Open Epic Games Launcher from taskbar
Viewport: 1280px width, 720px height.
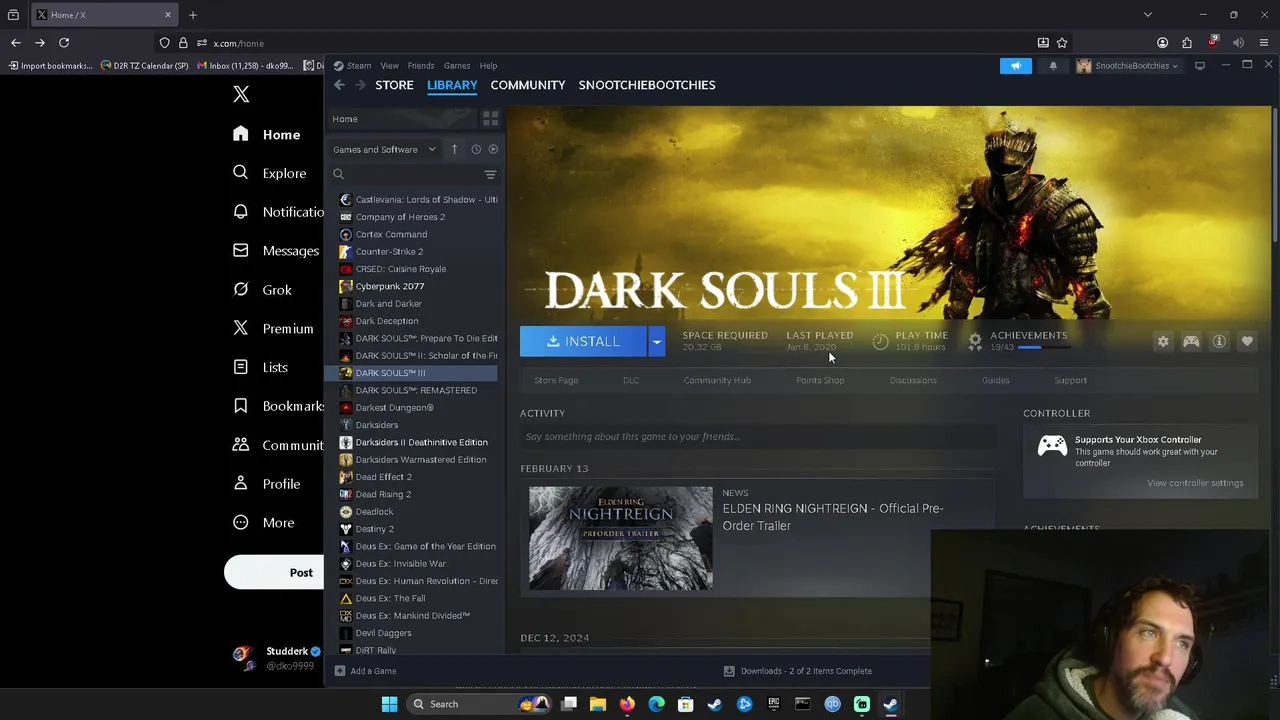click(773, 704)
